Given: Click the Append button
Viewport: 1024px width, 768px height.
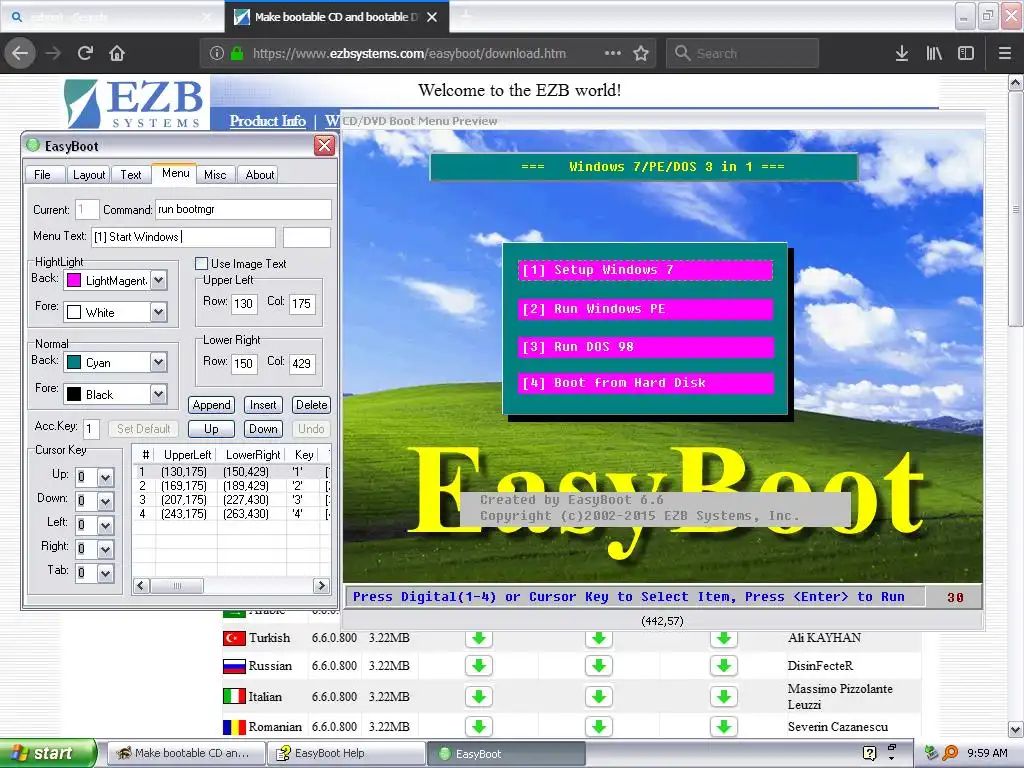Looking at the screenshot, I should pyautogui.click(x=212, y=405).
